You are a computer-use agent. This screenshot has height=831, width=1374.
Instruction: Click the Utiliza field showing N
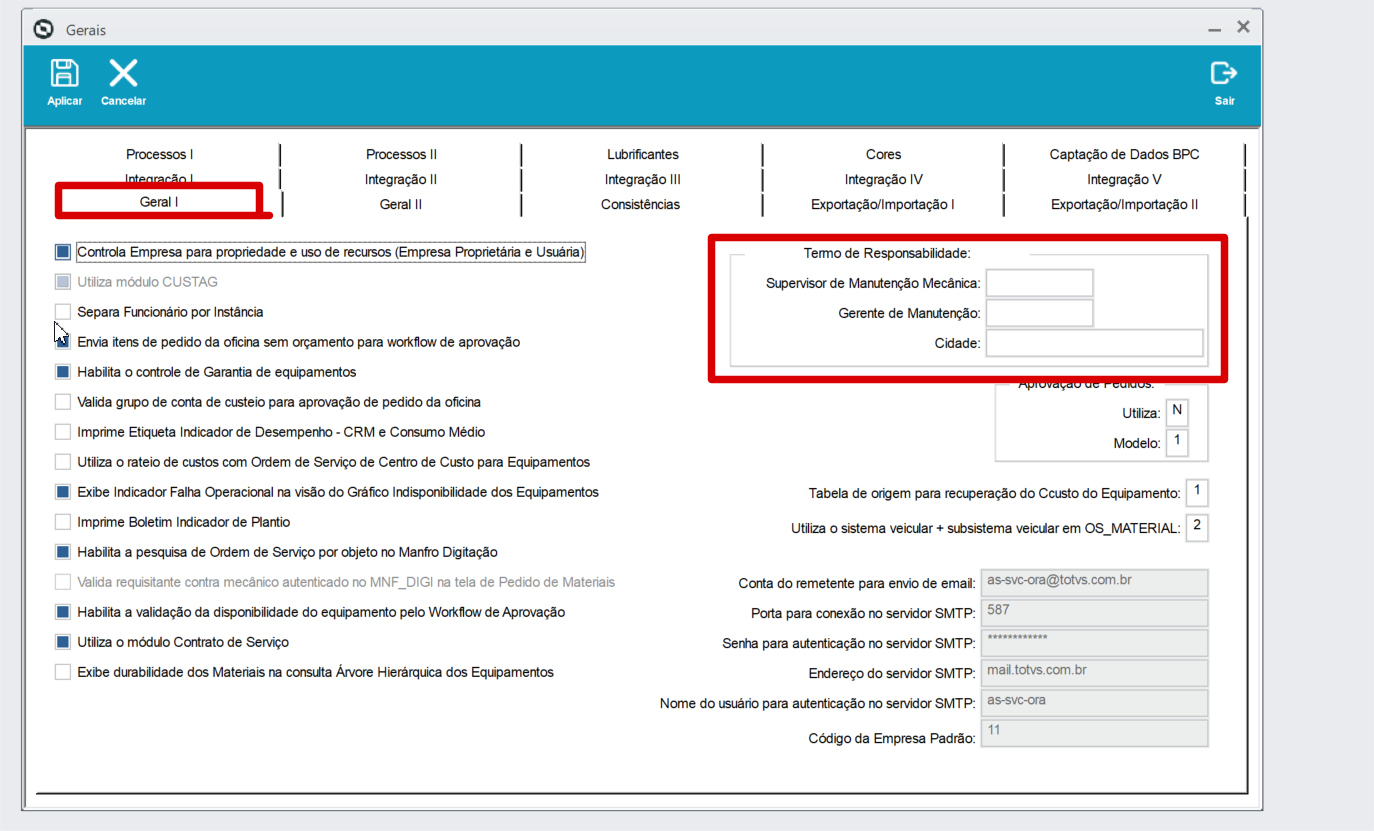[x=1177, y=412]
